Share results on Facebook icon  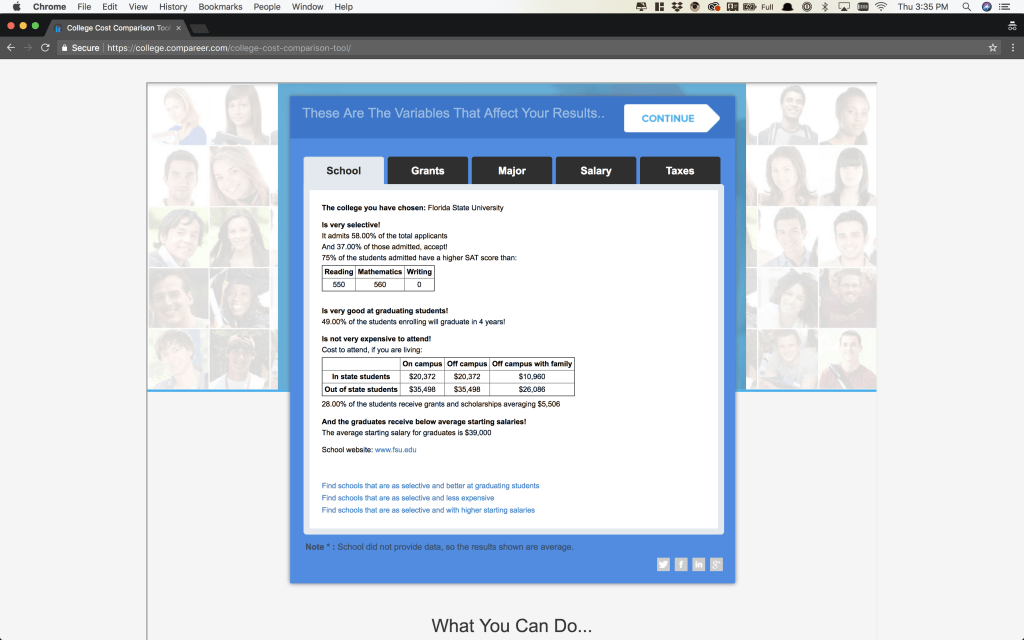tap(681, 564)
